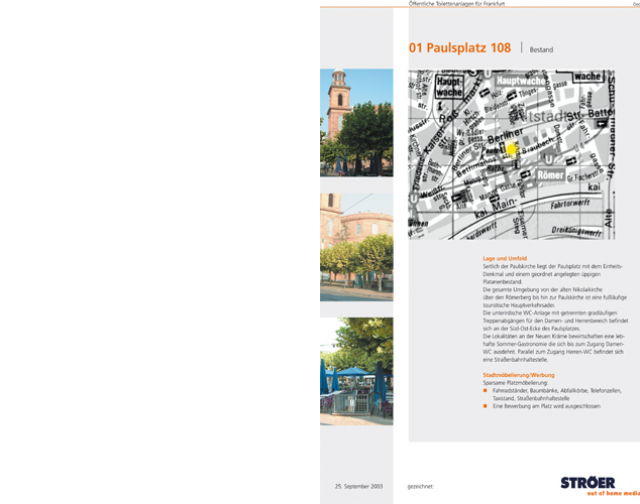Click the Stadtmöblierung/Werbung section heading
The image size is (640, 504).
(x=517, y=375)
